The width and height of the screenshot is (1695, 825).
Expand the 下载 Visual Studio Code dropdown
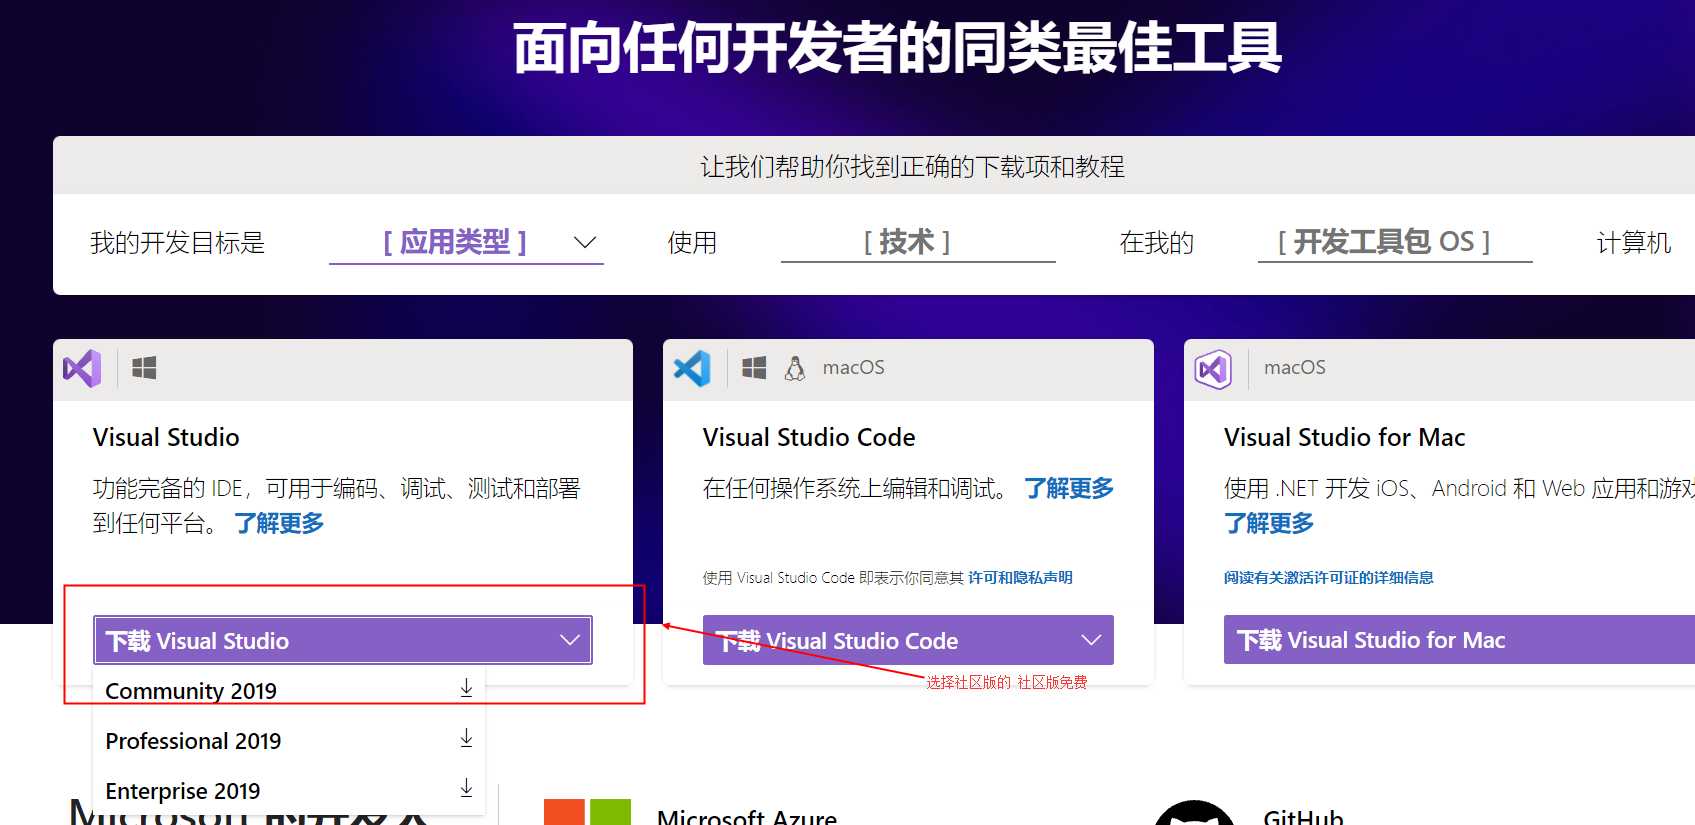tap(908, 640)
